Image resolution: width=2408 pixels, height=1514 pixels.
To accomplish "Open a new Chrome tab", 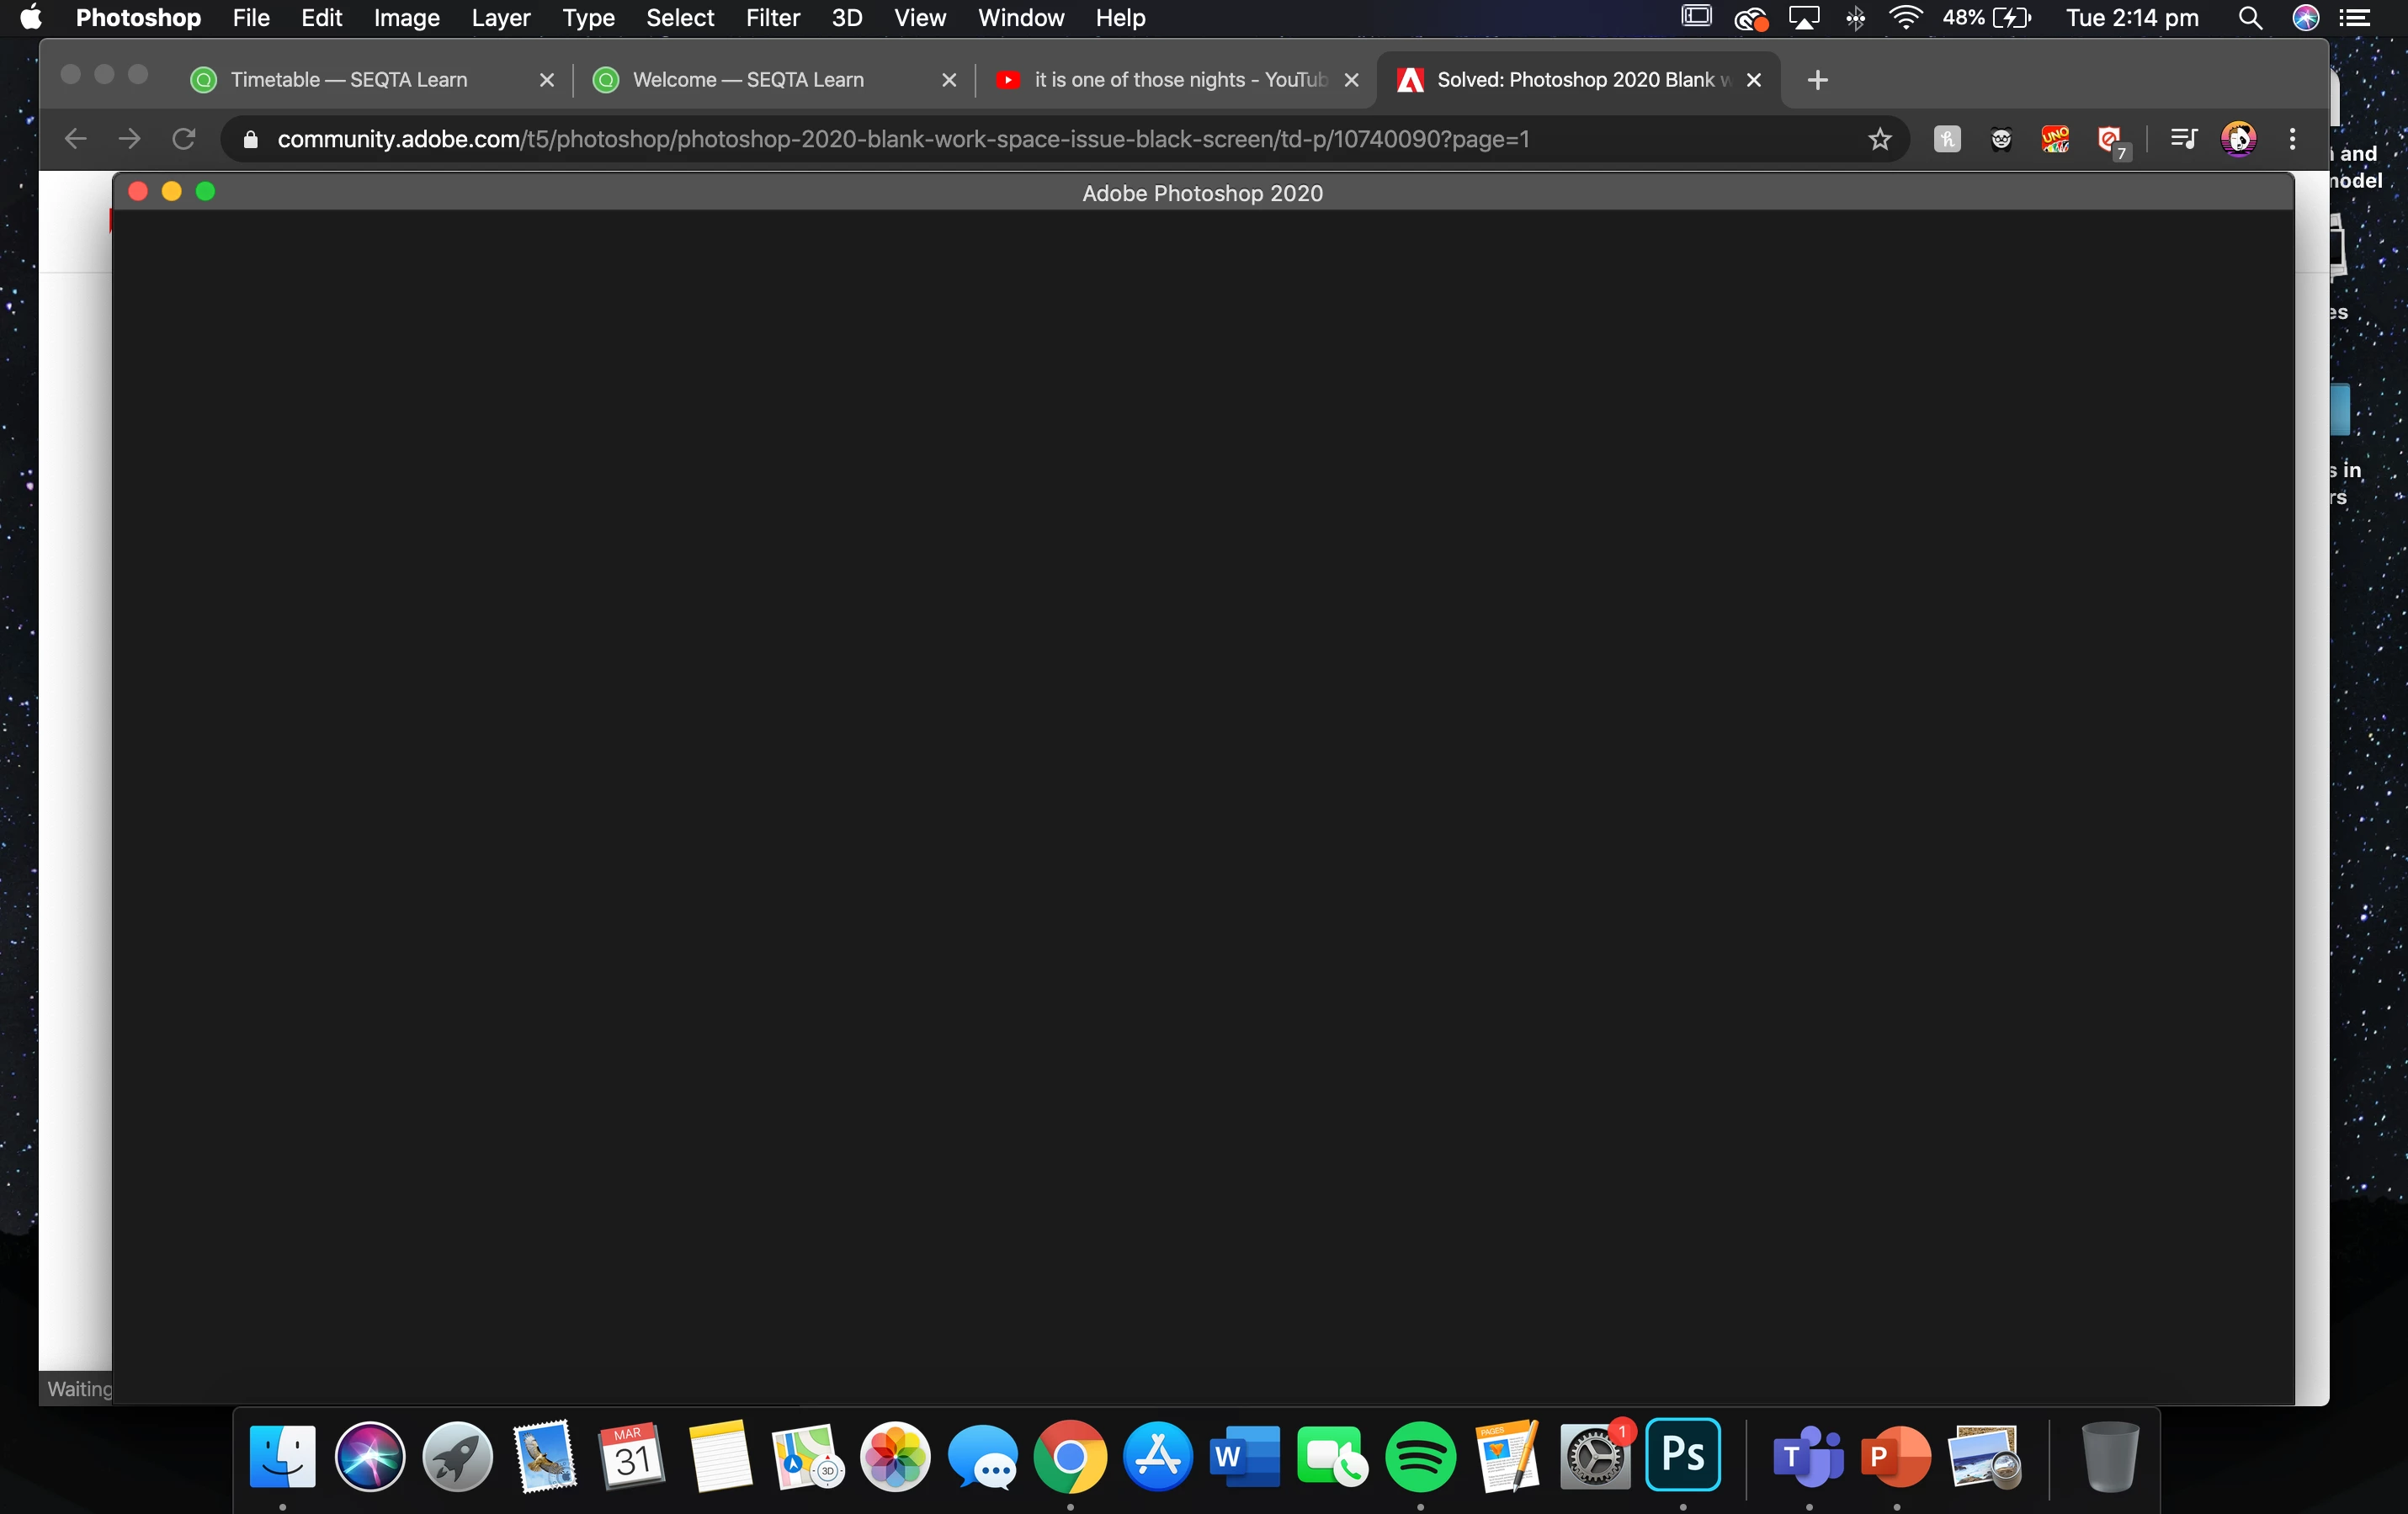I will 1818,80.
